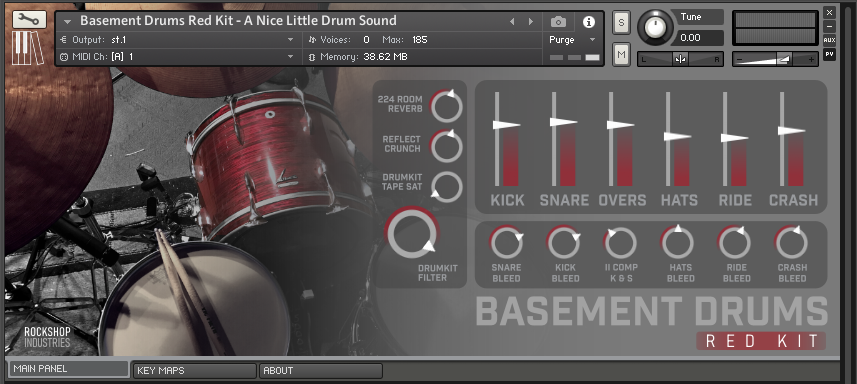Go to the previous instrument arrow
The width and height of the screenshot is (857, 384).
(x=512, y=22)
